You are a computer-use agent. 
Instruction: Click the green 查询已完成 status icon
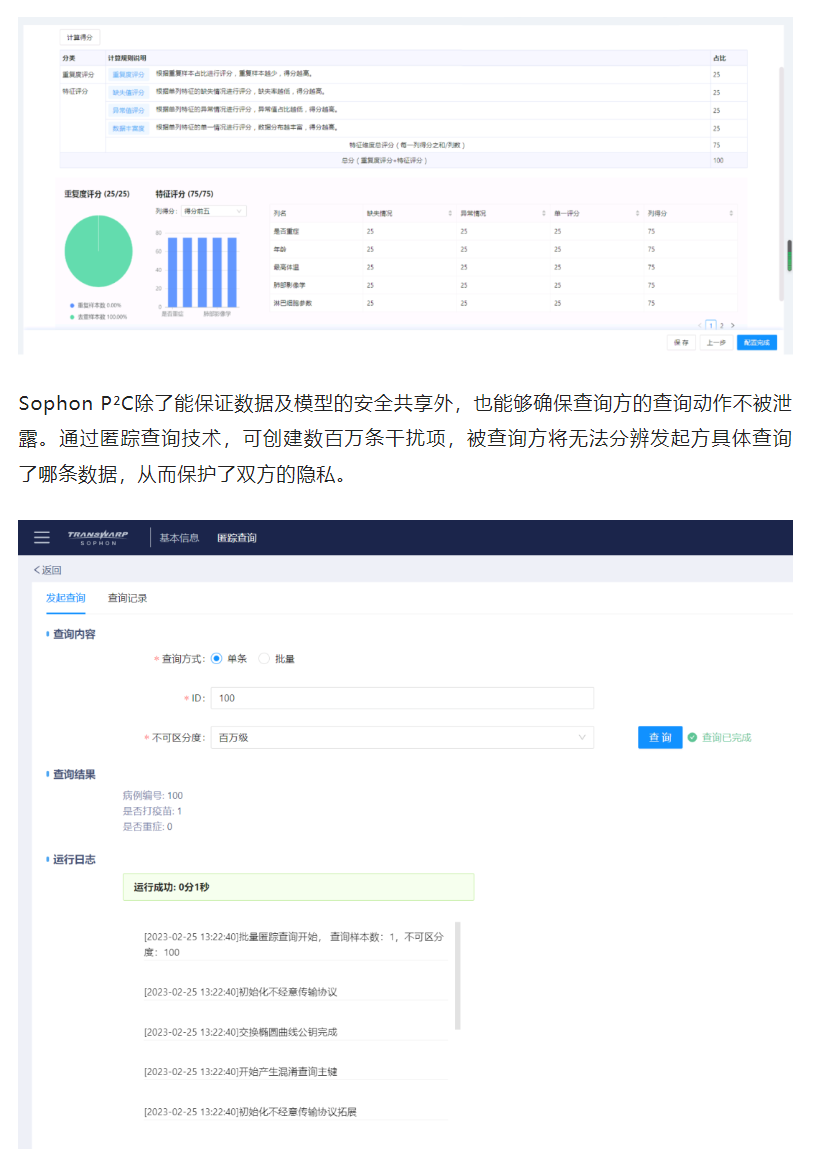point(692,738)
